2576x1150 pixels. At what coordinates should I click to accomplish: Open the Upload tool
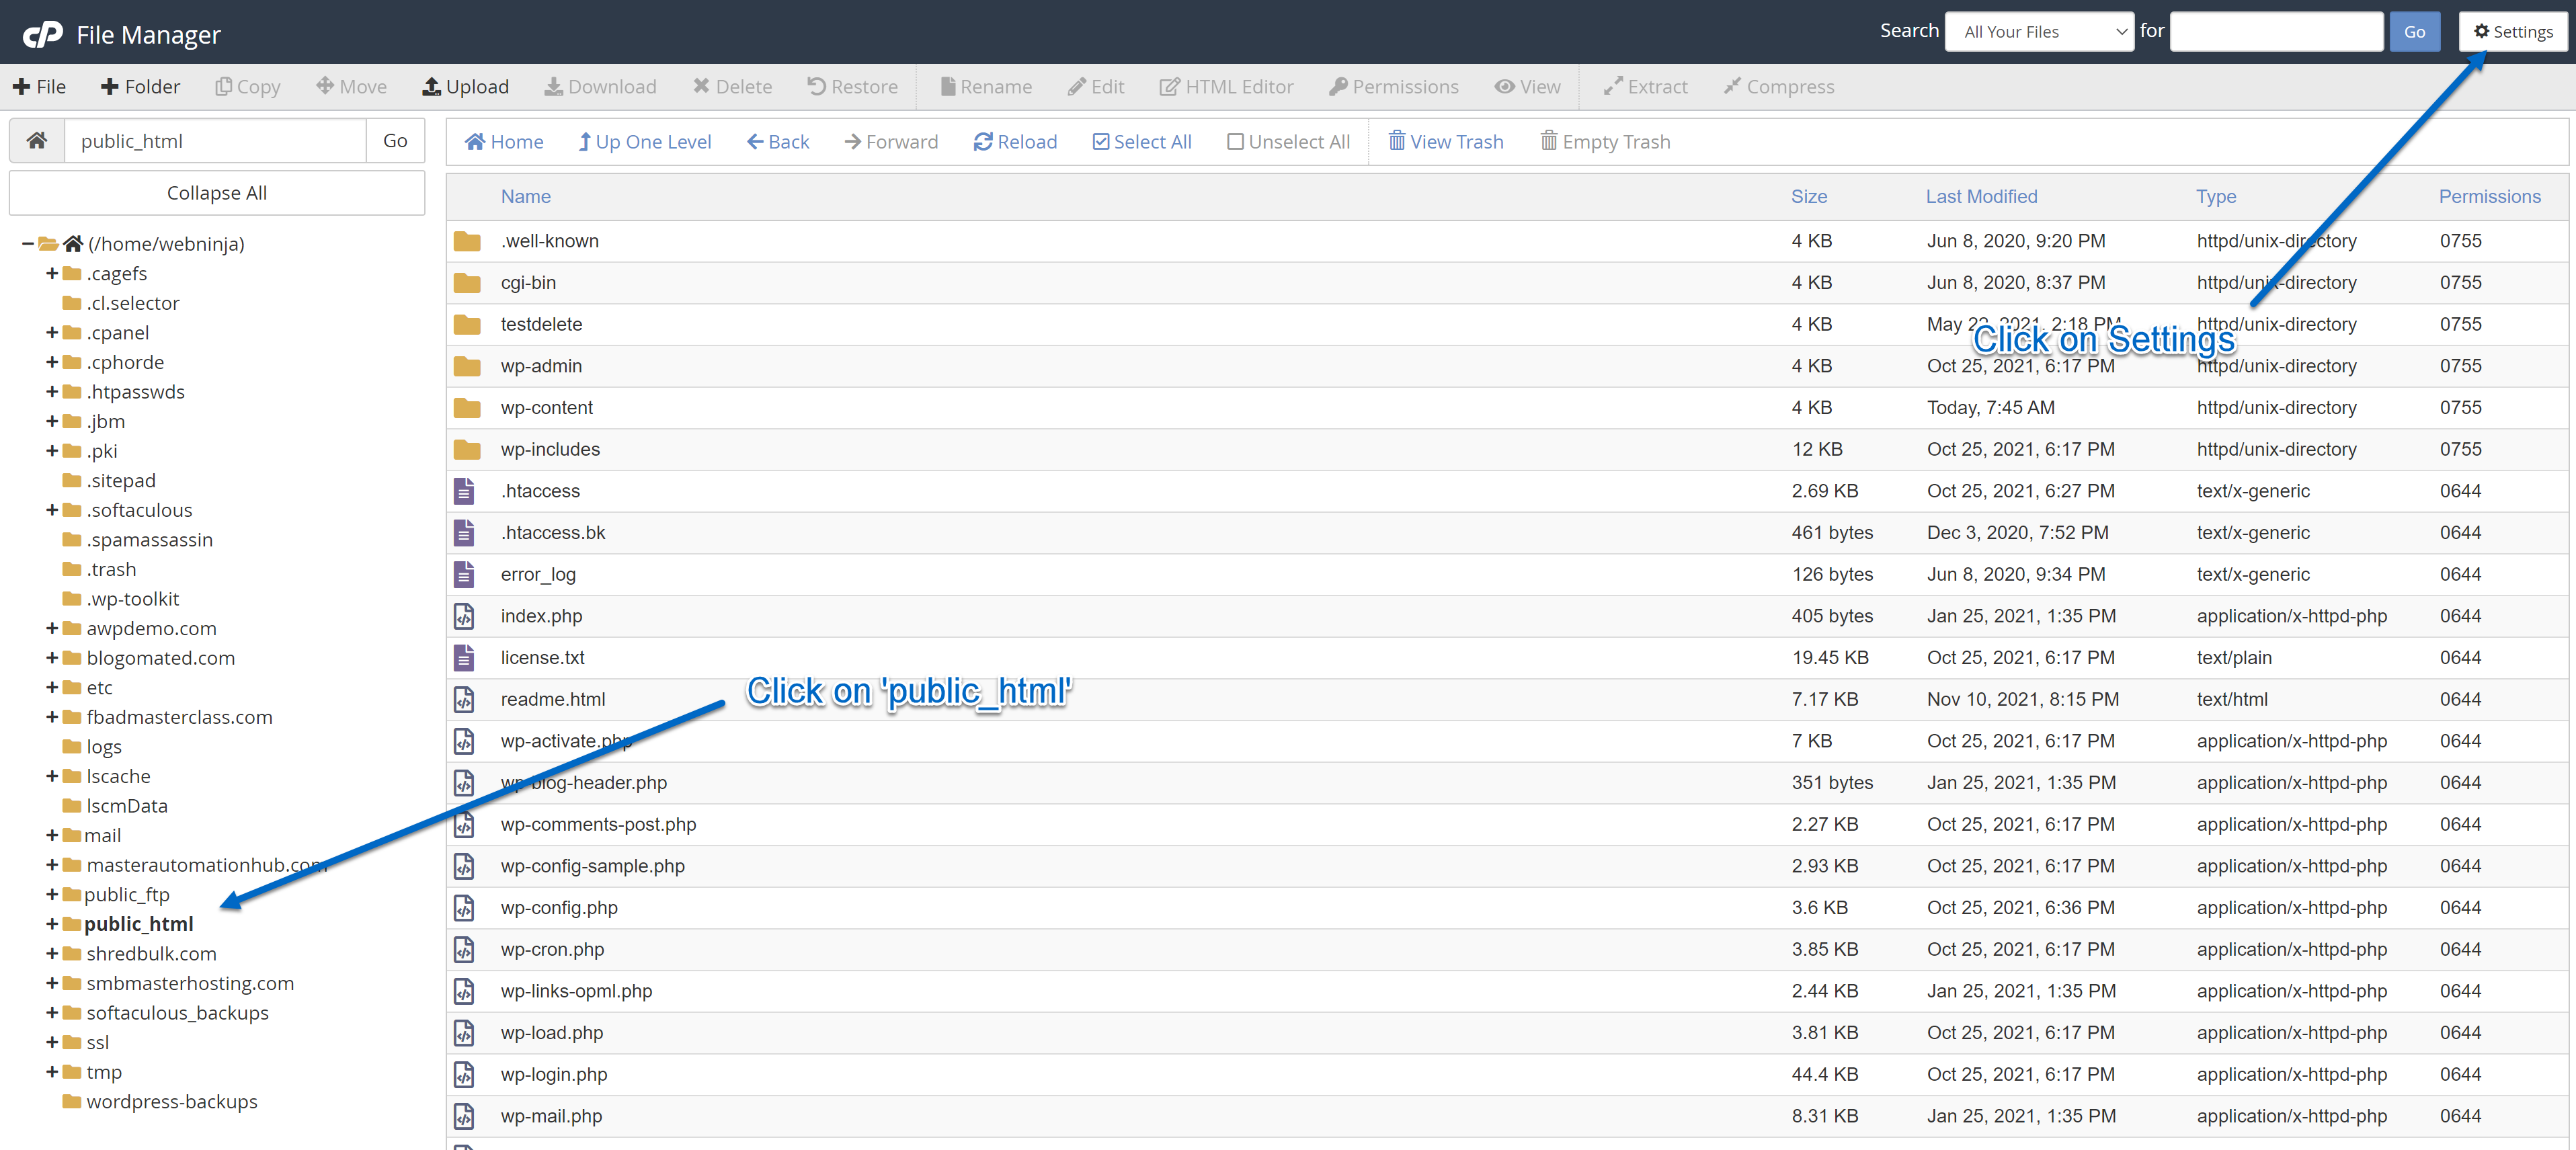pyautogui.click(x=466, y=87)
